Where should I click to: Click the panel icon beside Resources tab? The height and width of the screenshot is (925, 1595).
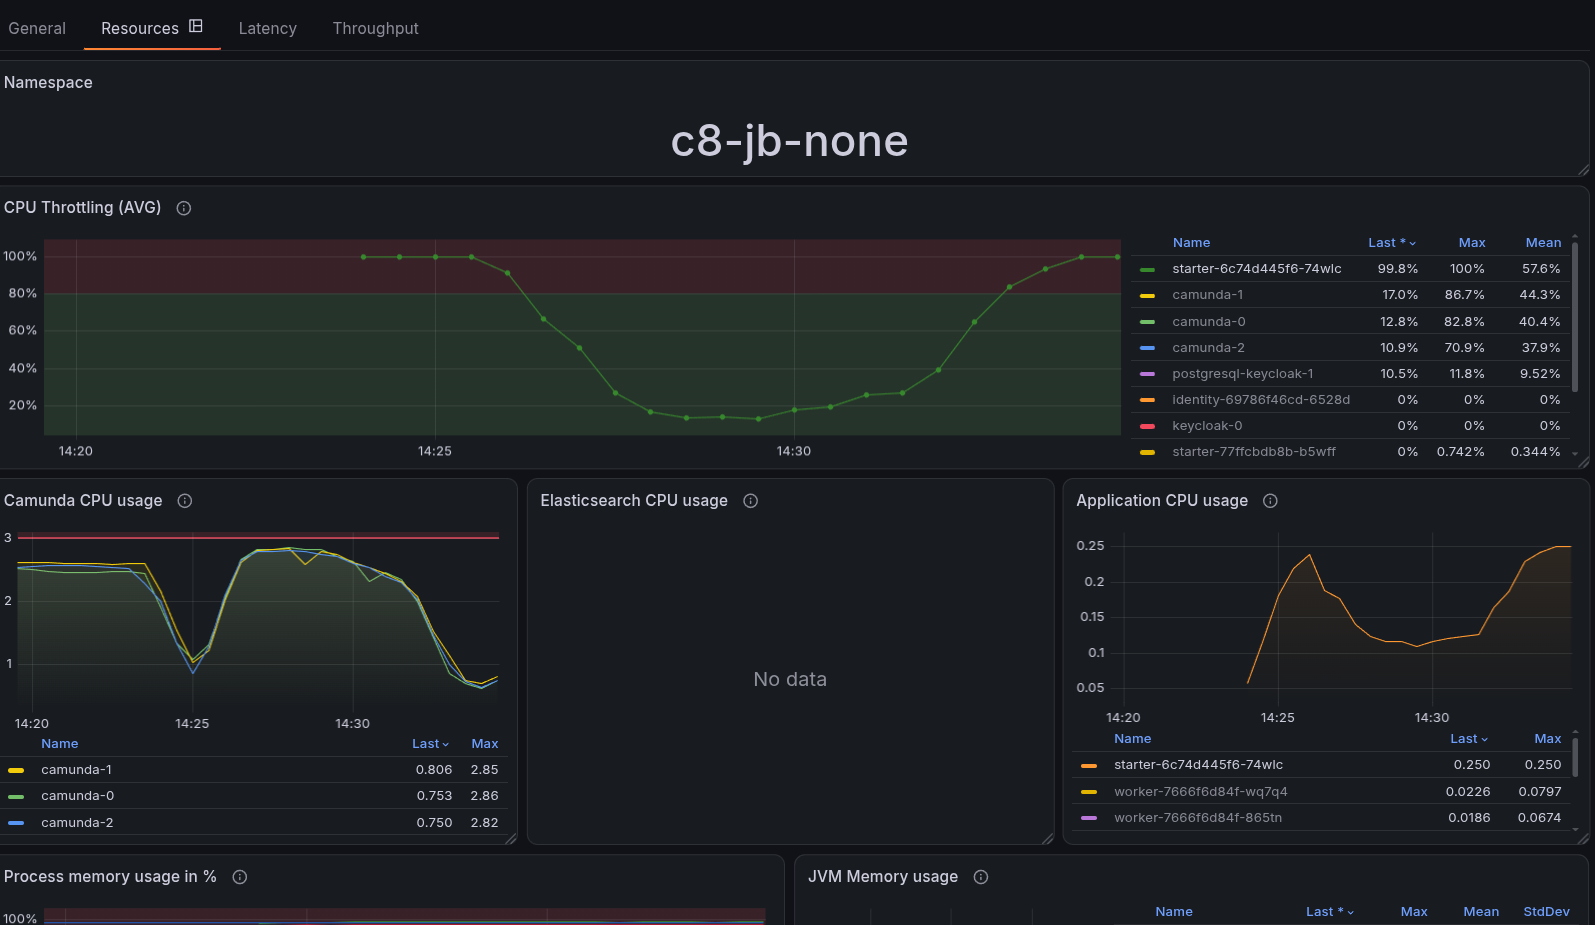[196, 26]
